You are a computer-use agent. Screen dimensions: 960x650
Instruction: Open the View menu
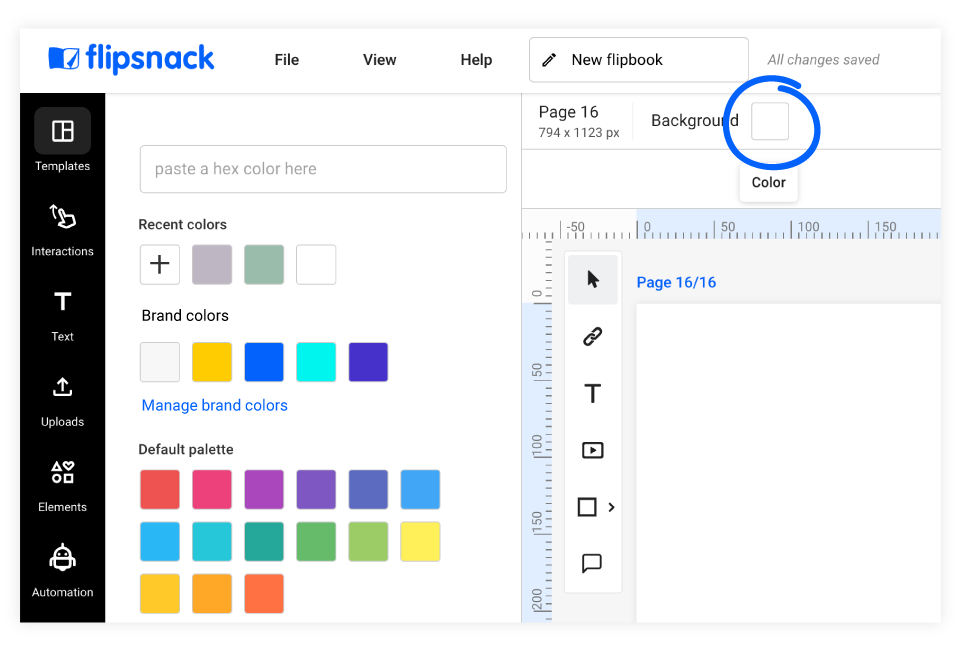coord(379,60)
